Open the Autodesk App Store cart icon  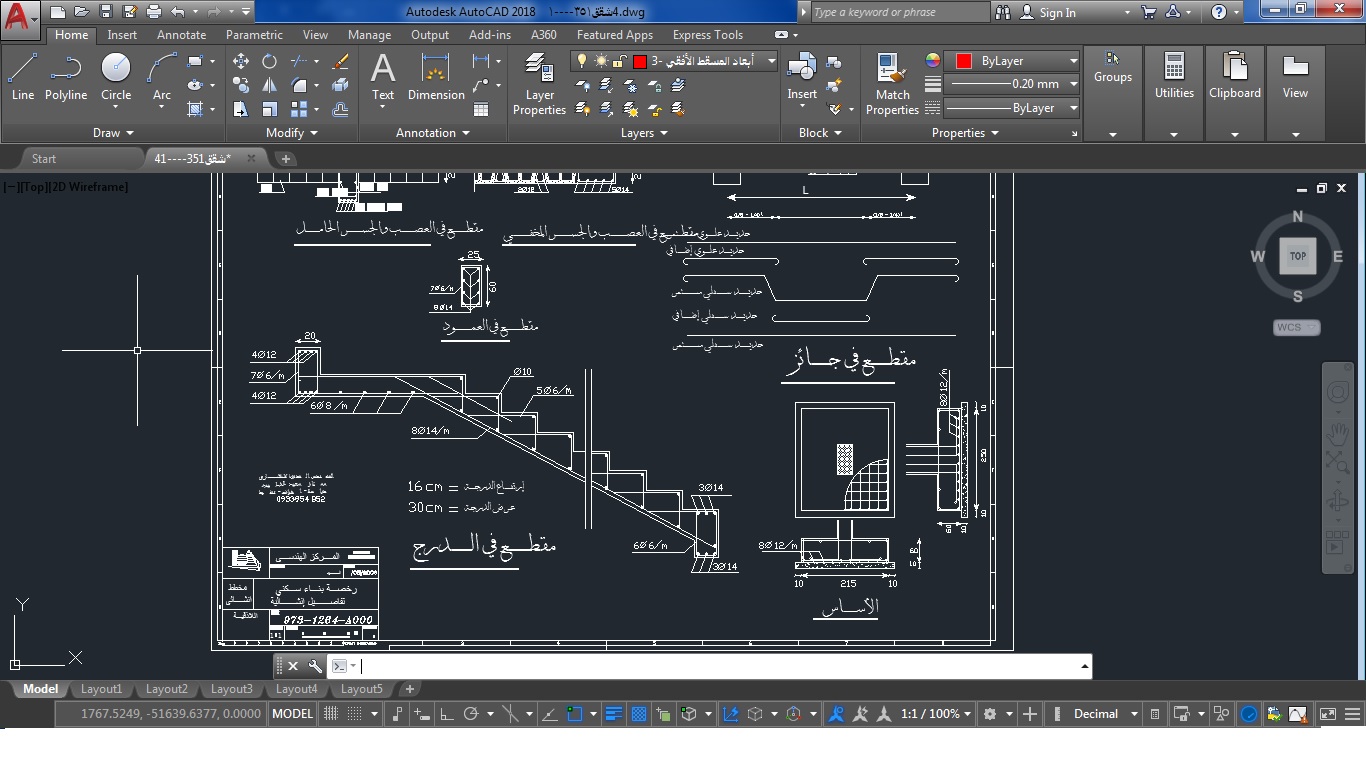point(1149,12)
